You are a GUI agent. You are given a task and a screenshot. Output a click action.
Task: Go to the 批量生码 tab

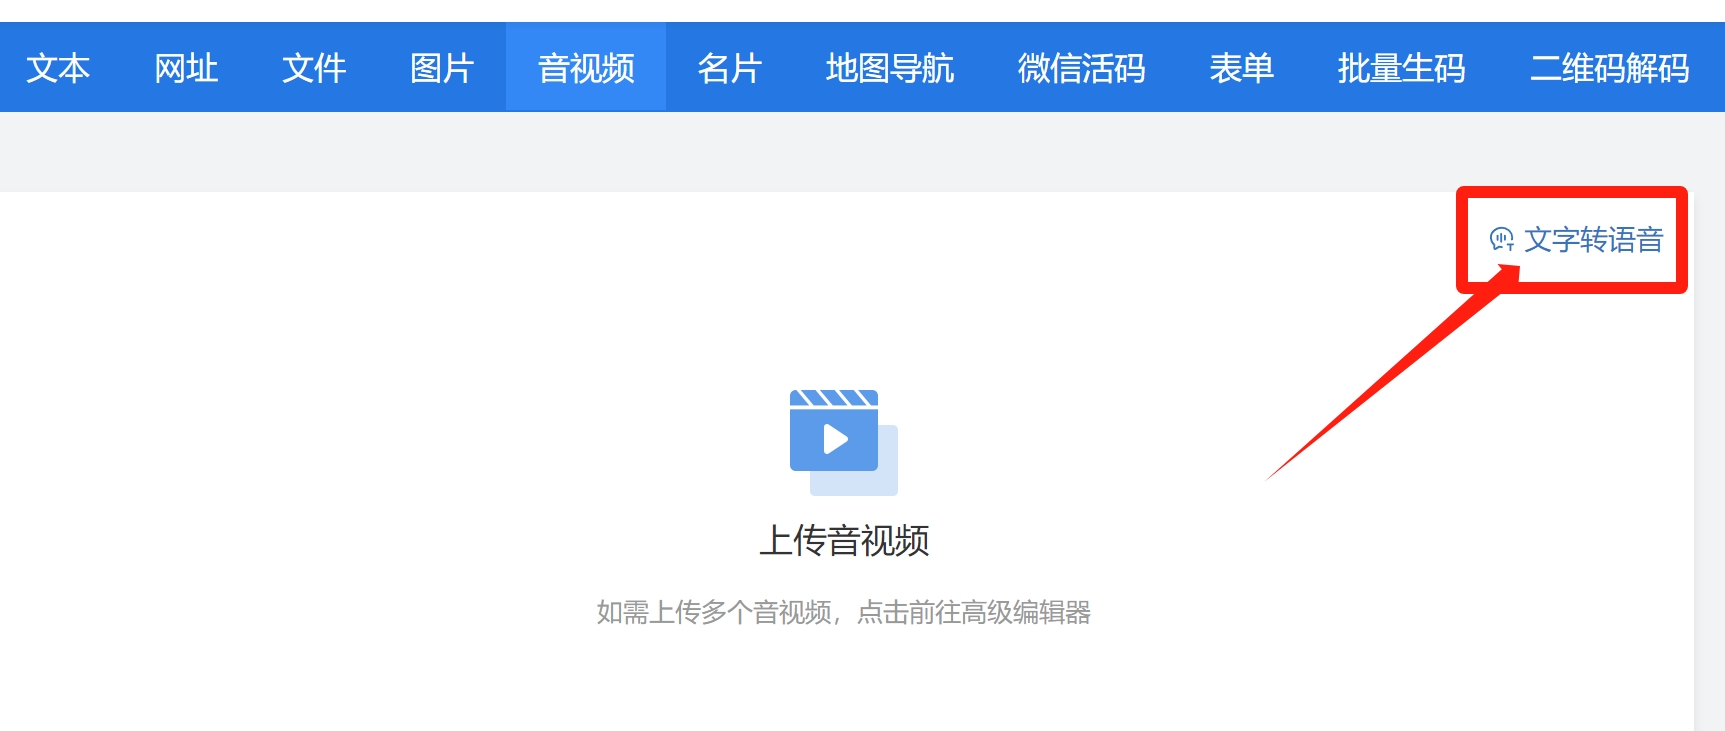click(x=1402, y=68)
